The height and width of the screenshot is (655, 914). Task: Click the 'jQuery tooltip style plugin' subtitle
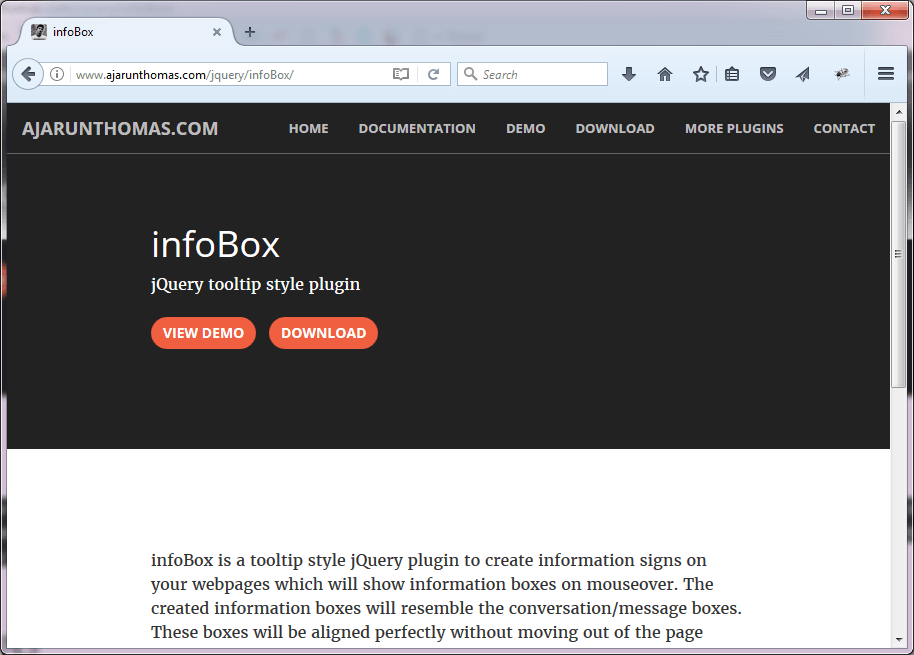point(255,284)
